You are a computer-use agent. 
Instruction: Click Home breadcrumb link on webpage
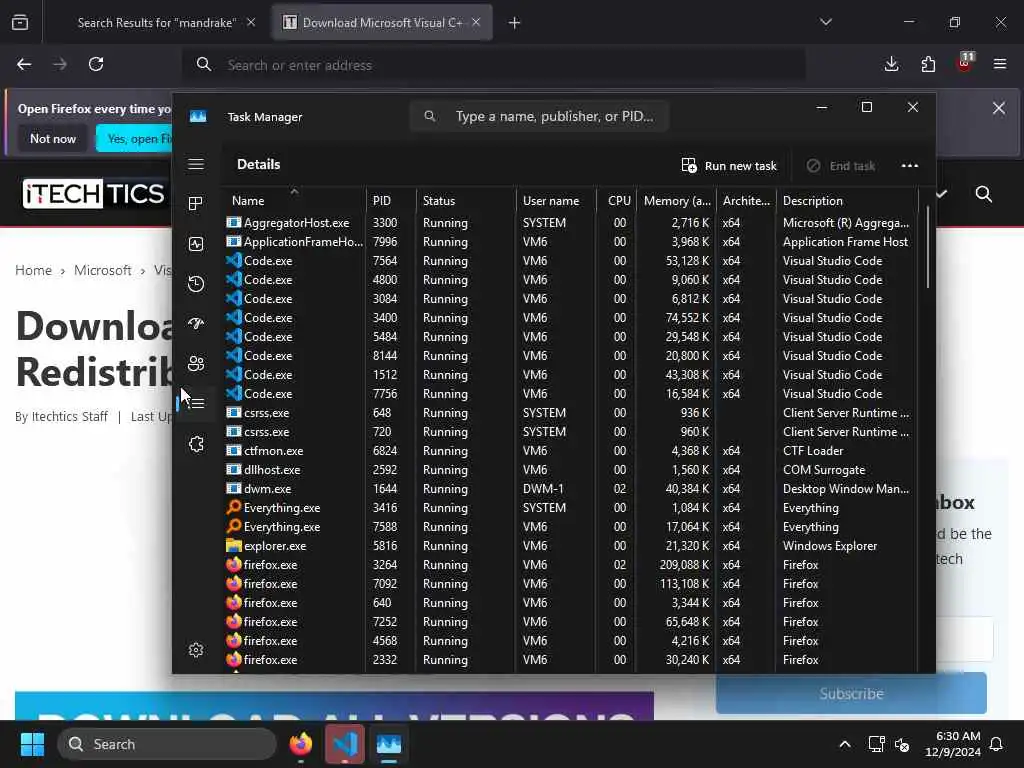click(x=33, y=270)
